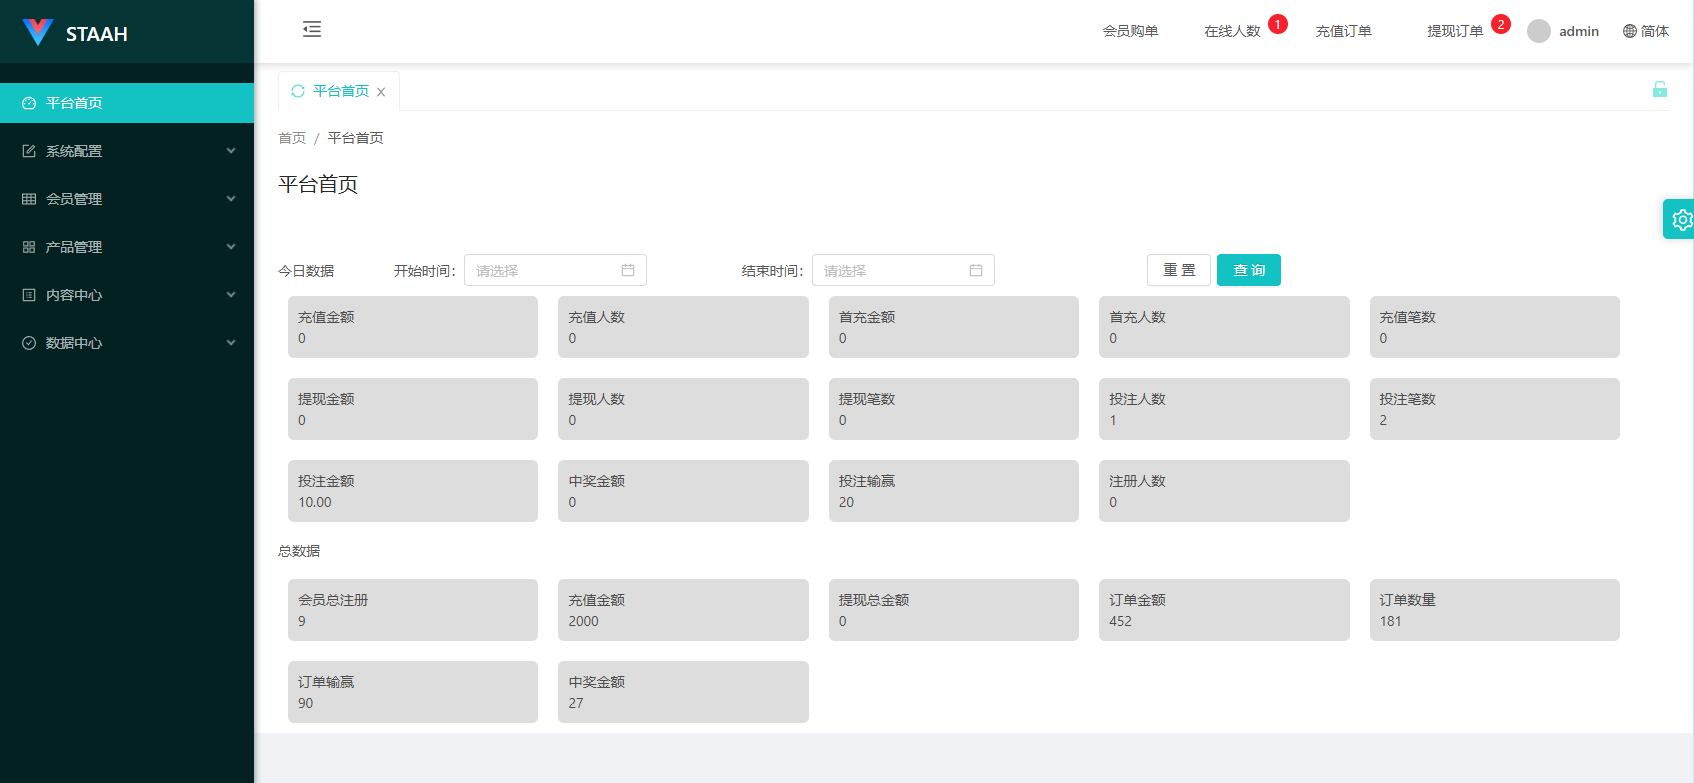Click the table icon next to 会员管理
This screenshot has width=1694, height=783.
point(29,199)
